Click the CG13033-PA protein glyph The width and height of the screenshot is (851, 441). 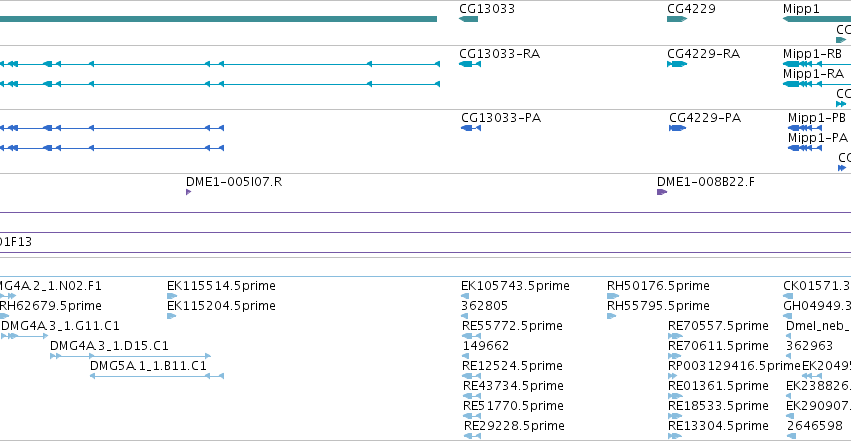click(471, 128)
